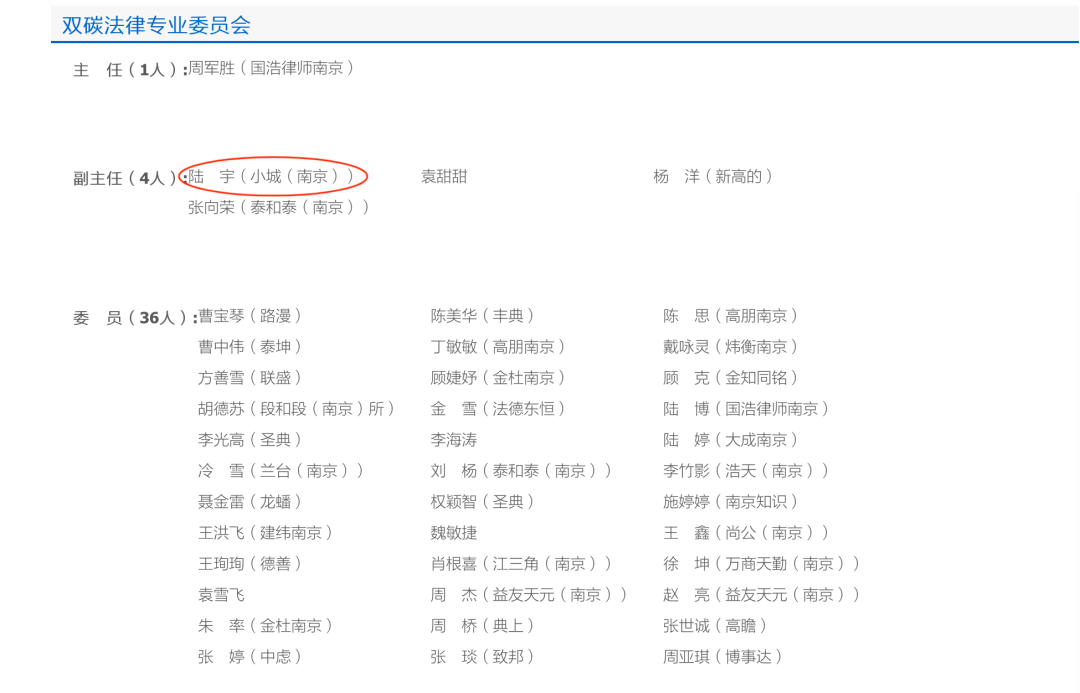
Task: Select 曹中伟（泰坤）
Action: [250, 347]
